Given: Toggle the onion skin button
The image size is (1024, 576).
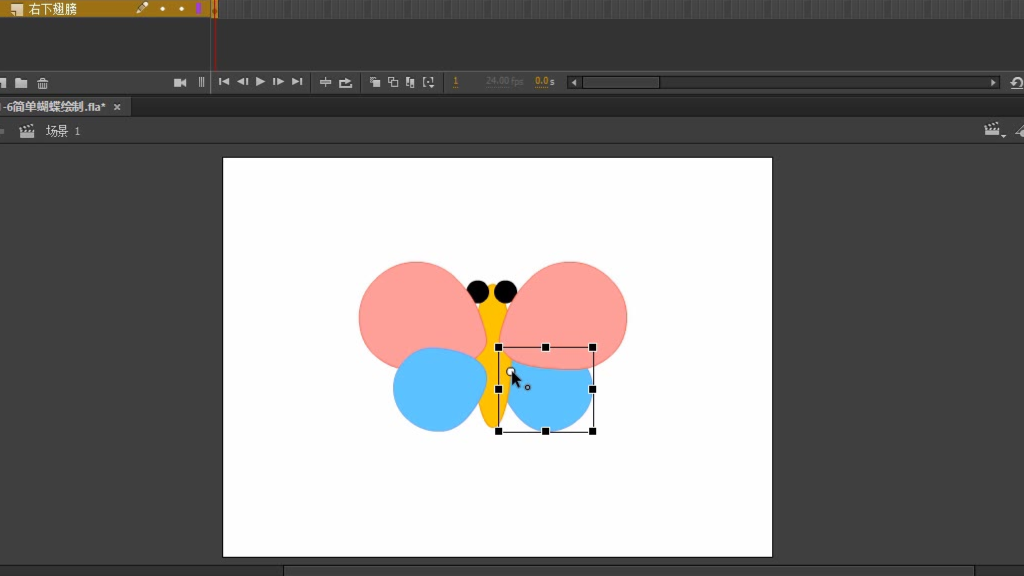Looking at the screenshot, I should 375,82.
